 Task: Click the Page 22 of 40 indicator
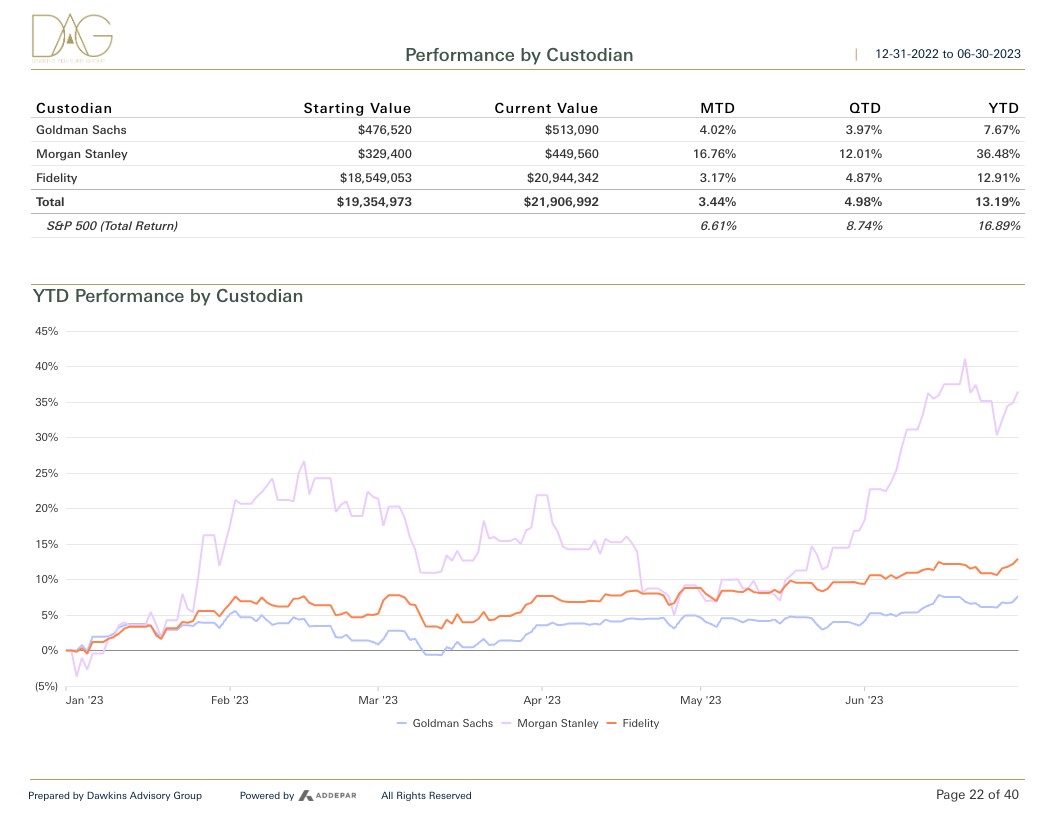point(977,795)
